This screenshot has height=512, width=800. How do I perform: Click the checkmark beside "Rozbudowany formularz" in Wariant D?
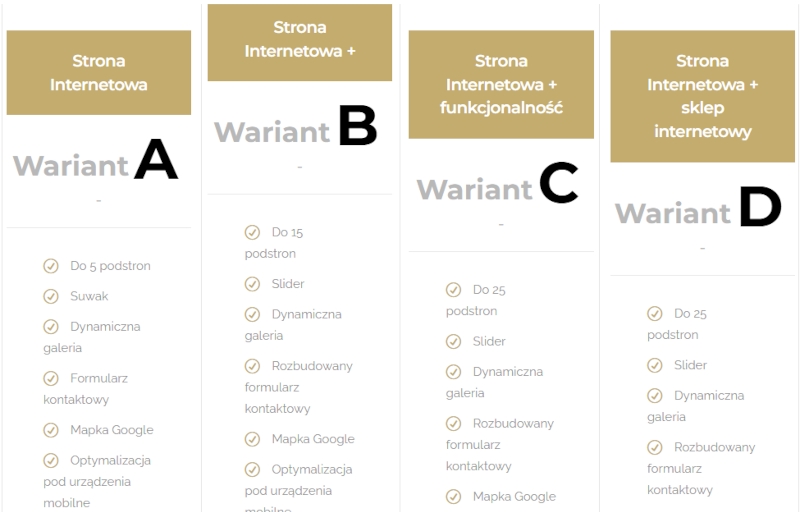tap(655, 447)
